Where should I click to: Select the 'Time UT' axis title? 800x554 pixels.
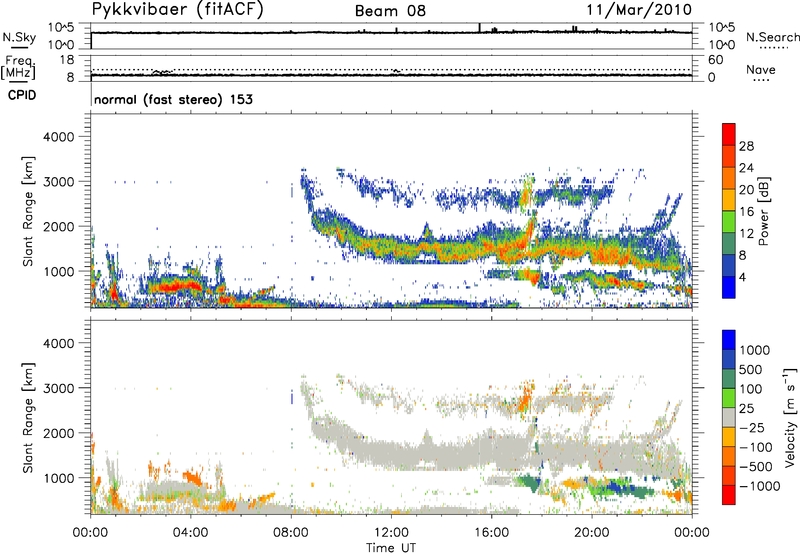391,548
